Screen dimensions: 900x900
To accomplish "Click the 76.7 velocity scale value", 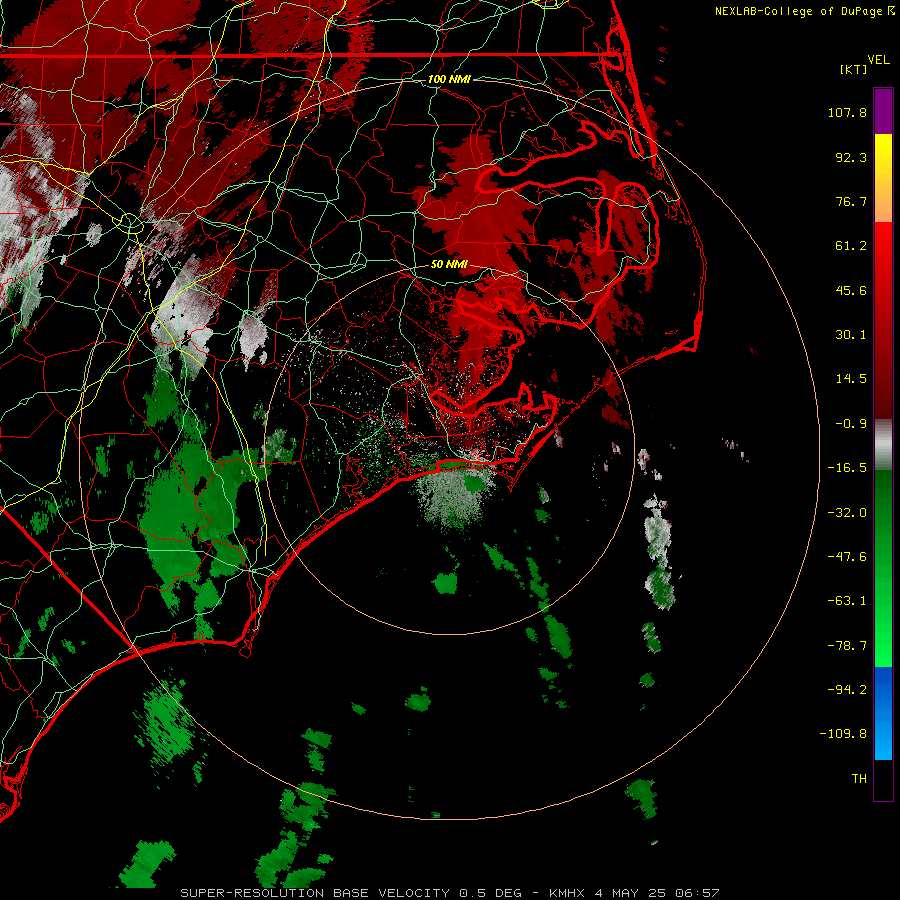I will pyautogui.click(x=851, y=201).
